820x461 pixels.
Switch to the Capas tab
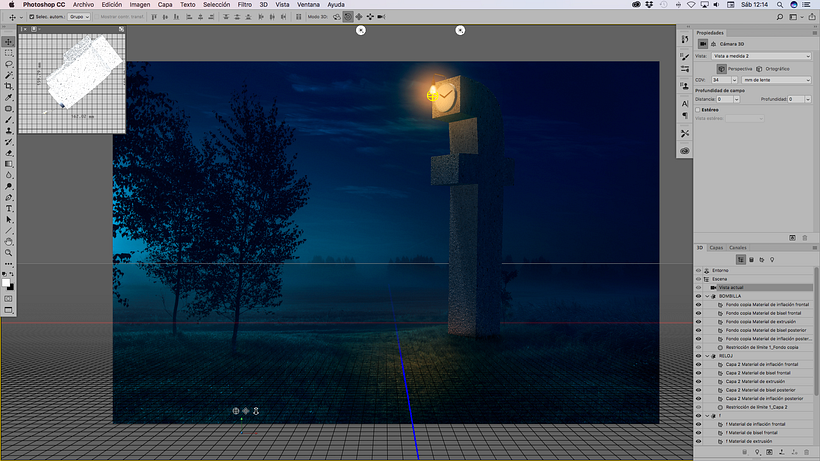click(716, 247)
